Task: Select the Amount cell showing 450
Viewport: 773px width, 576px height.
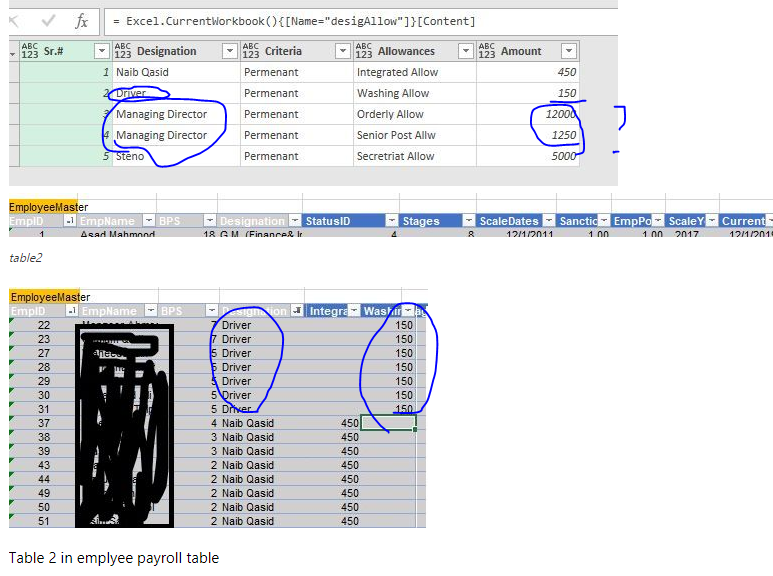Action: 528,72
